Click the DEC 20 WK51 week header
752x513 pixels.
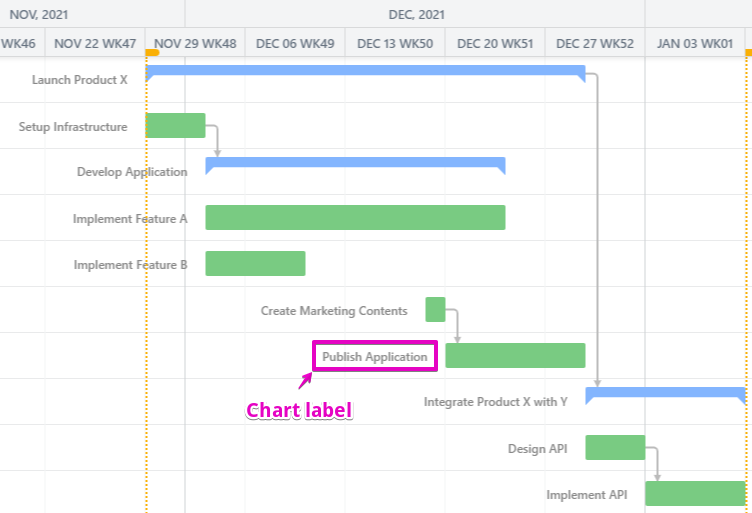pyautogui.click(x=495, y=43)
